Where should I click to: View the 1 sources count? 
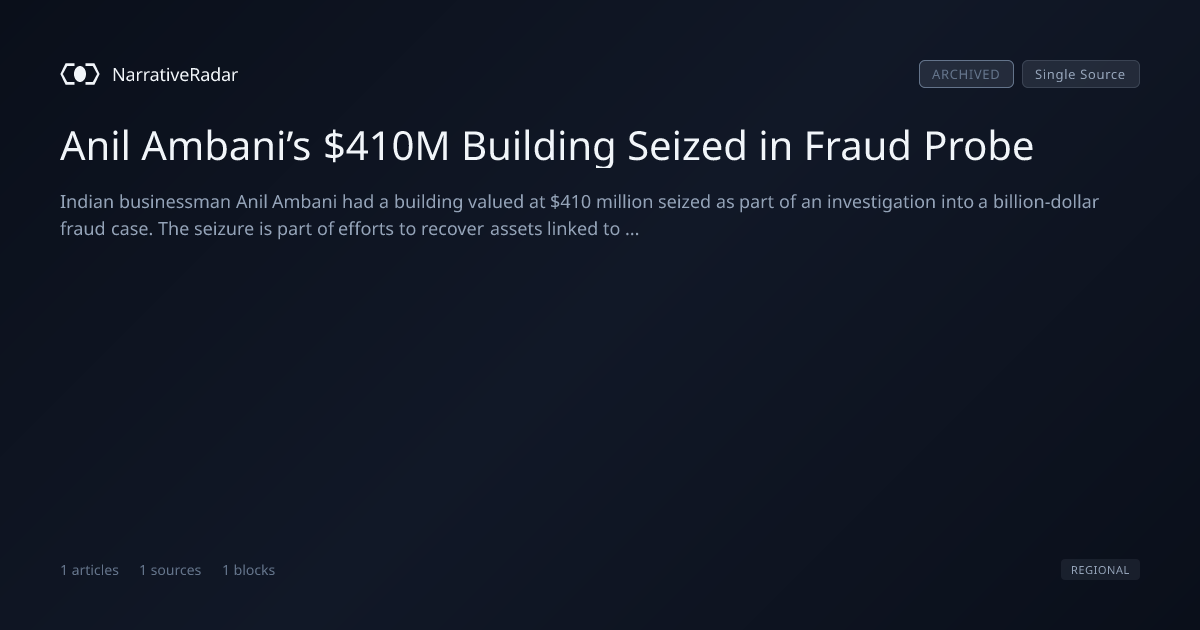click(x=170, y=570)
